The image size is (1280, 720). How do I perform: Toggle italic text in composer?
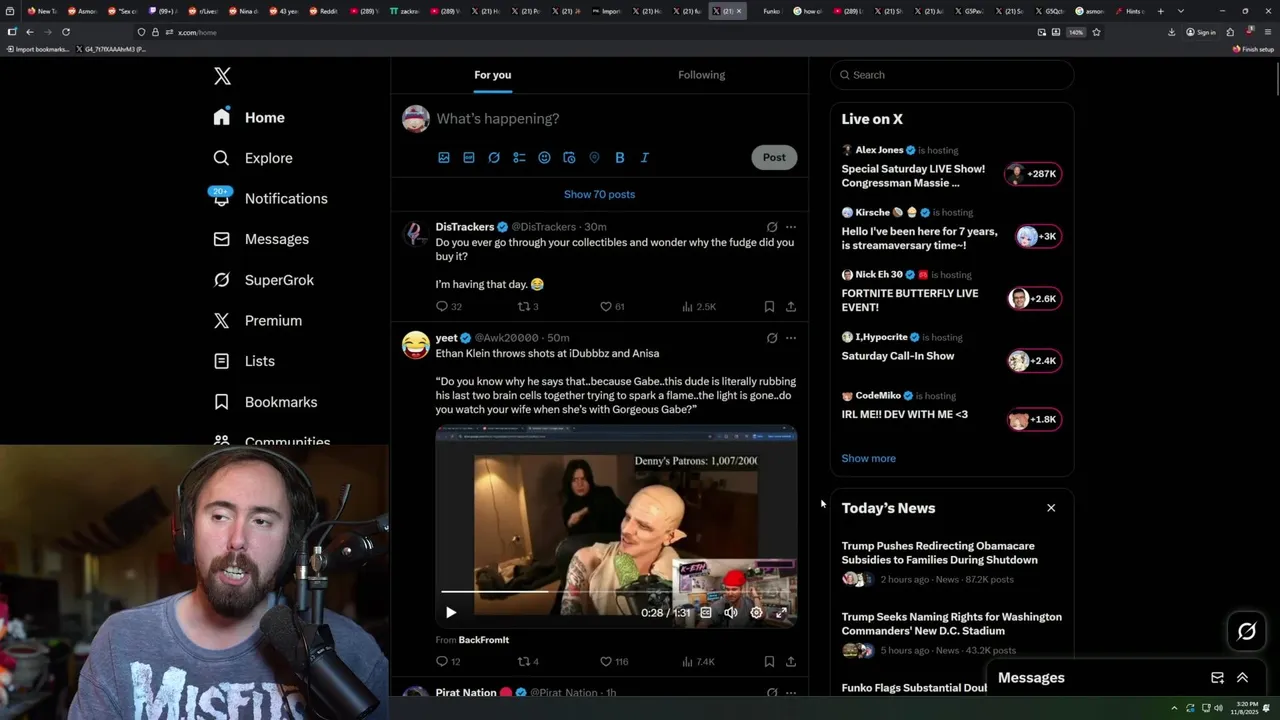(x=644, y=157)
